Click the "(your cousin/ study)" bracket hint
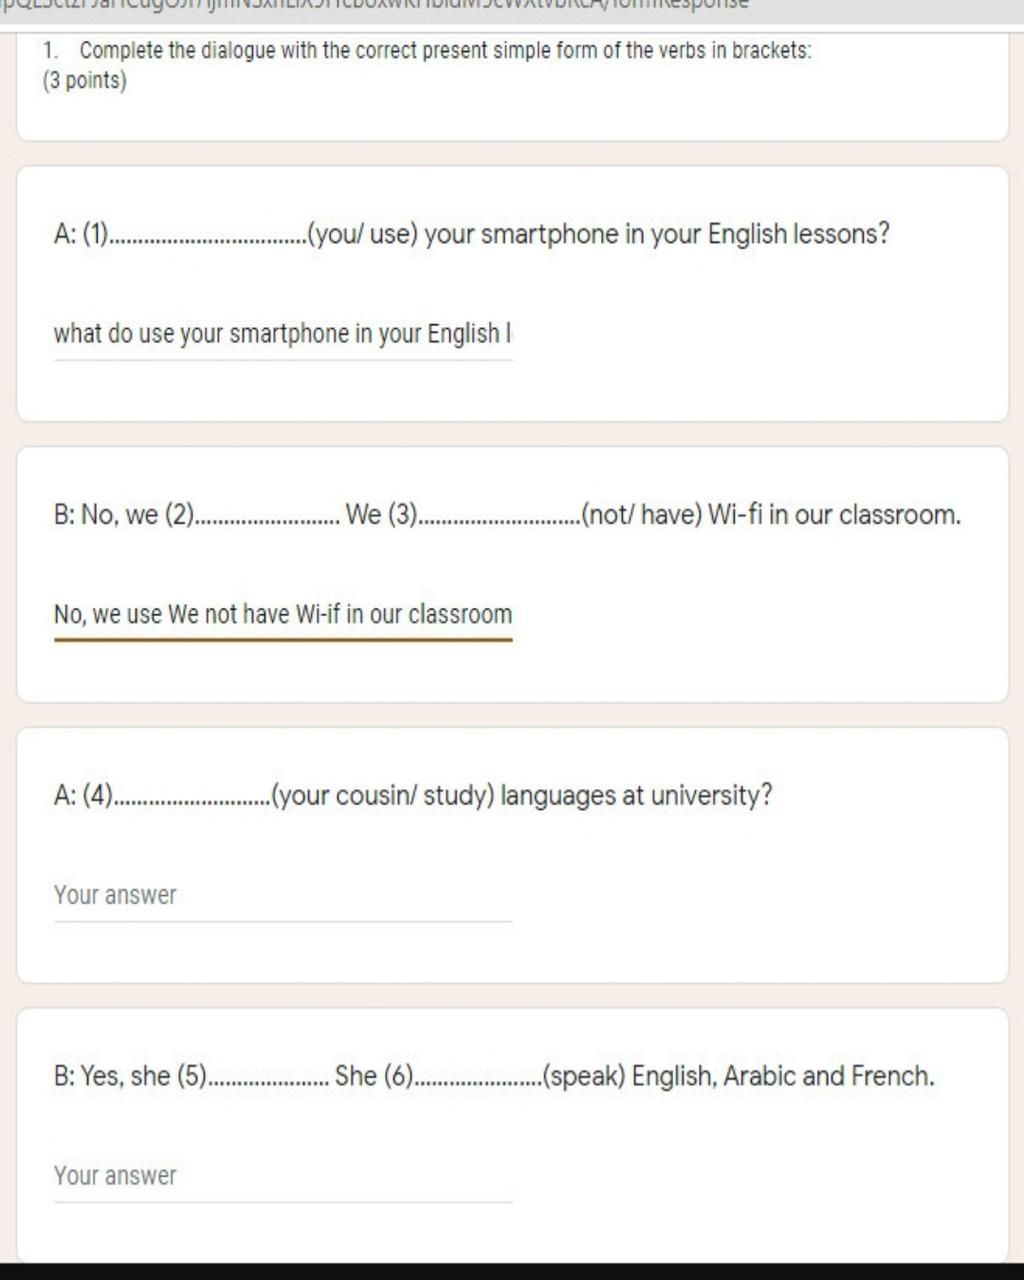 (383, 797)
